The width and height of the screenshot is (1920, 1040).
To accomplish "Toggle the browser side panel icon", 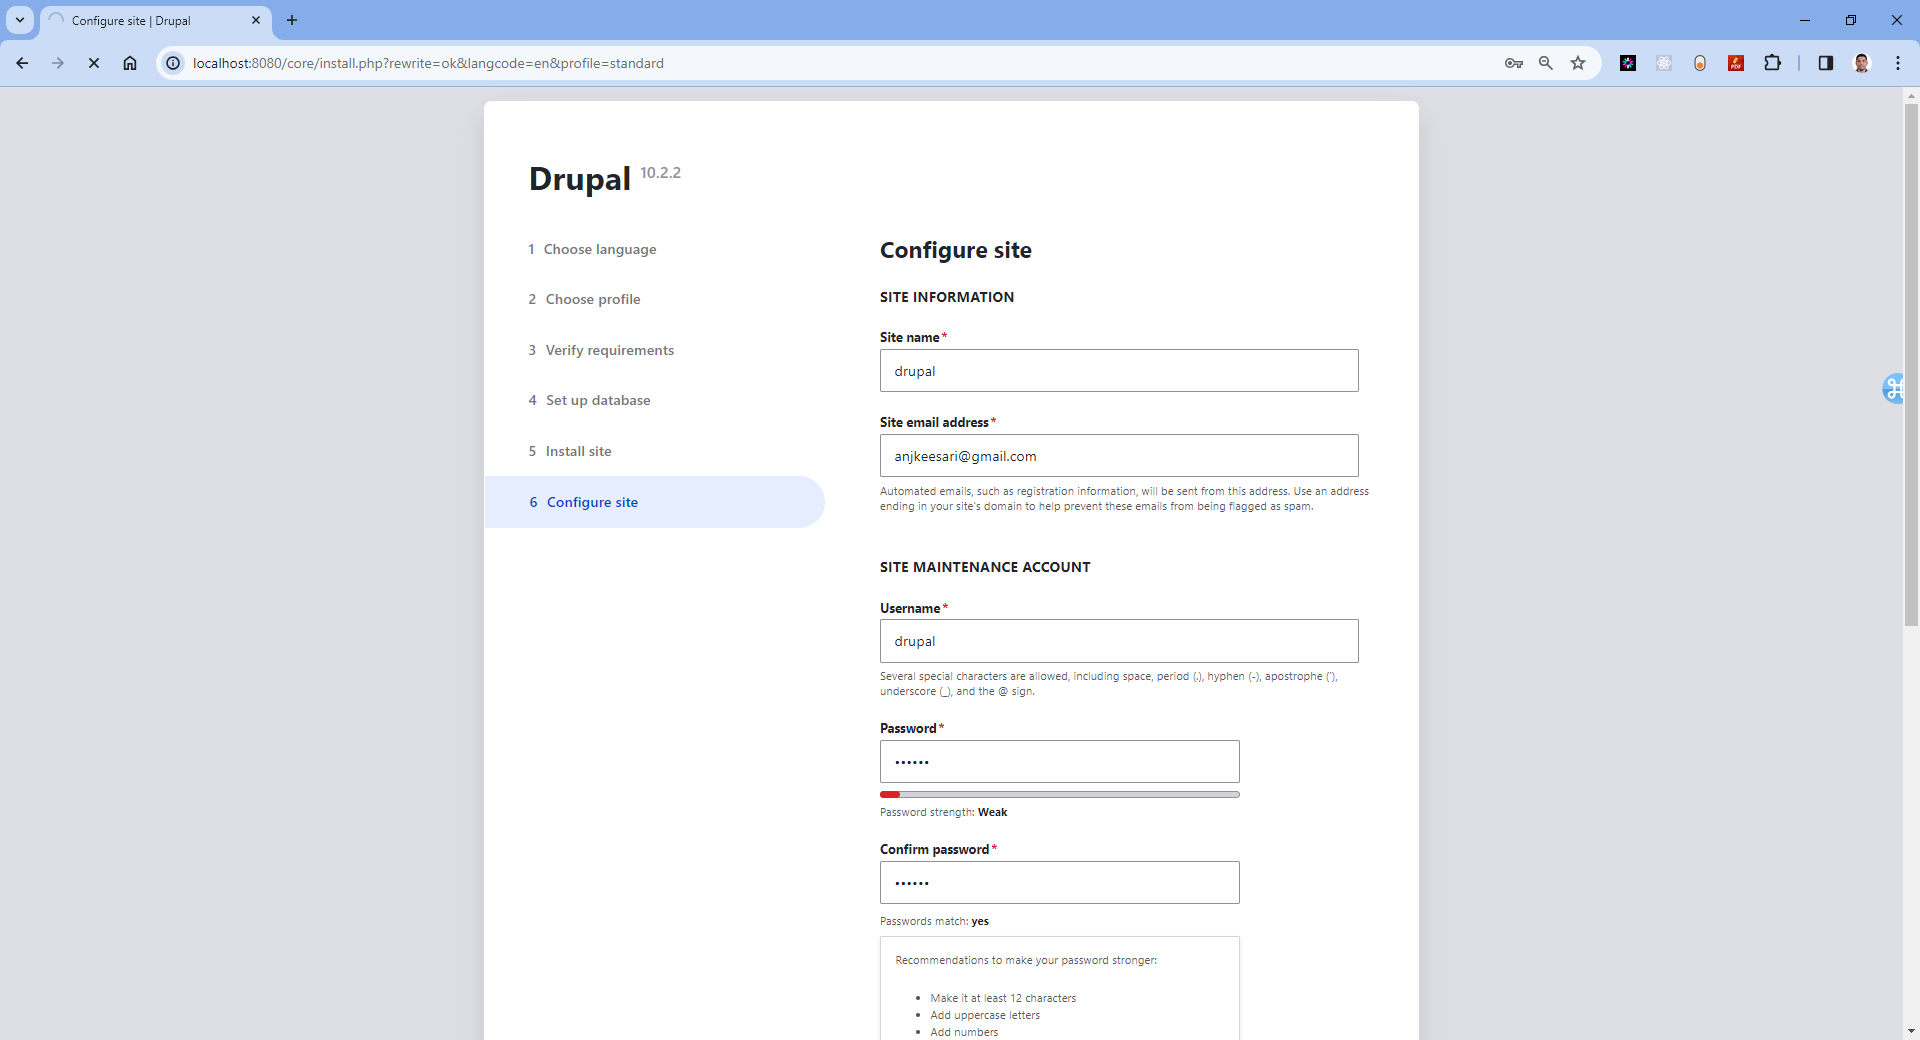I will 1826,63.
